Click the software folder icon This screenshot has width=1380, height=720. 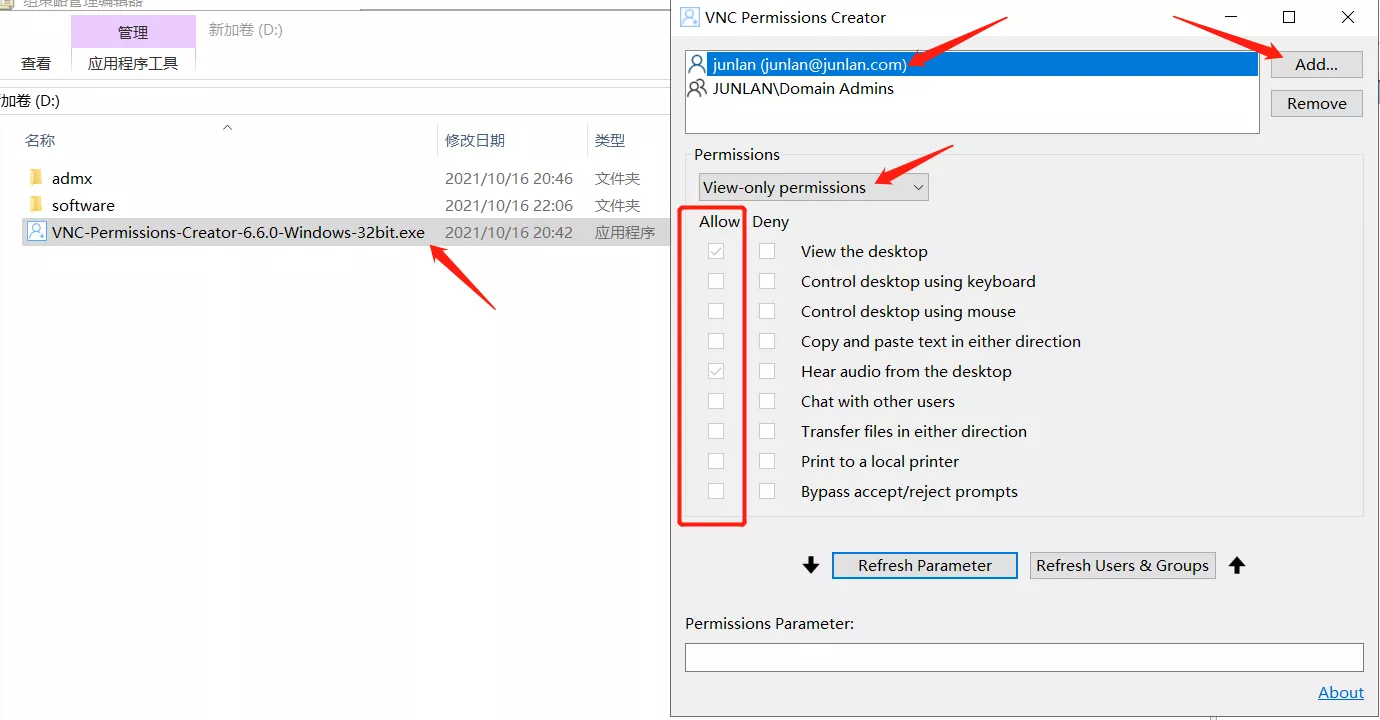pyautogui.click(x=37, y=205)
